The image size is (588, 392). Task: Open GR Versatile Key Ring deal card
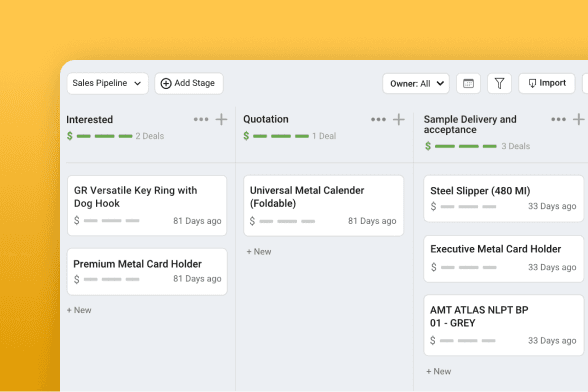pyautogui.click(x=147, y=206)
